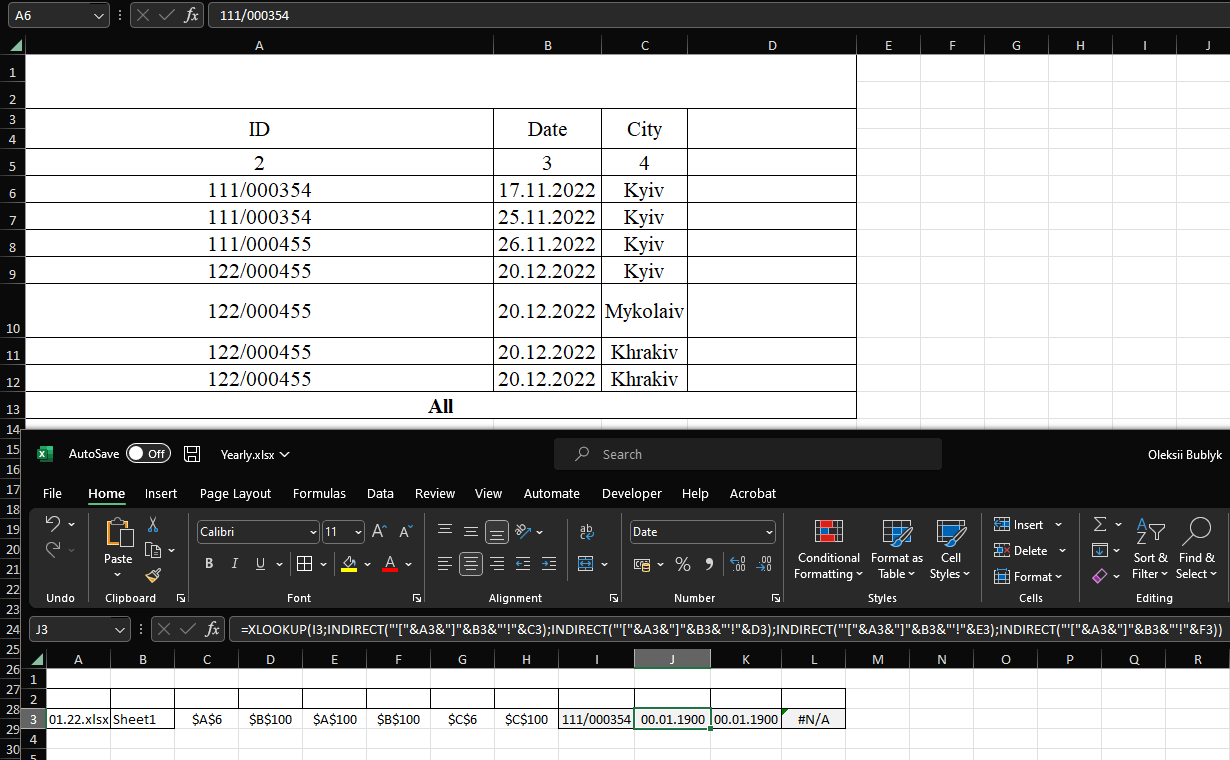Switch to the Formulas ribbon tab
Image resolution: width=1230 pixels, height=760 pixels.
(319, 493)
